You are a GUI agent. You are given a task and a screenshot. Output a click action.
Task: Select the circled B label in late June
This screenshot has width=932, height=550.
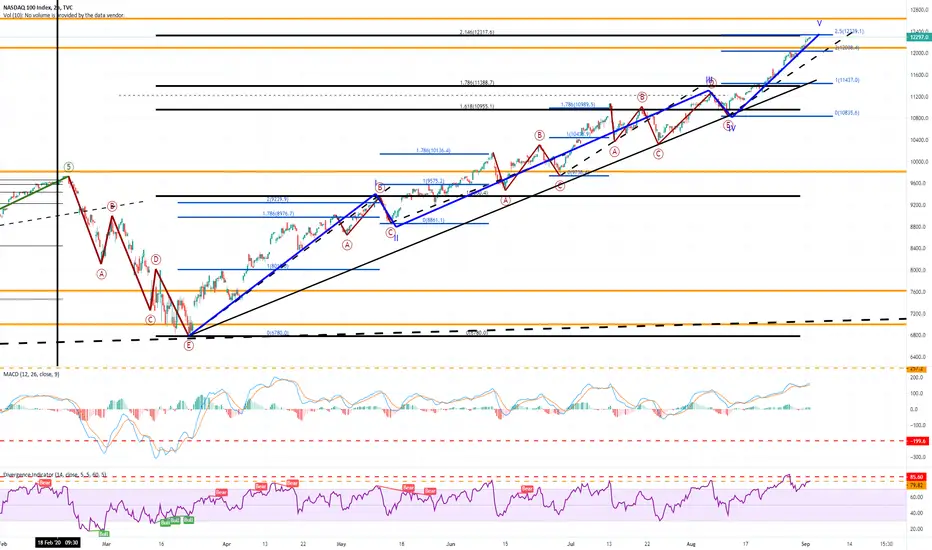click(539, 136)
